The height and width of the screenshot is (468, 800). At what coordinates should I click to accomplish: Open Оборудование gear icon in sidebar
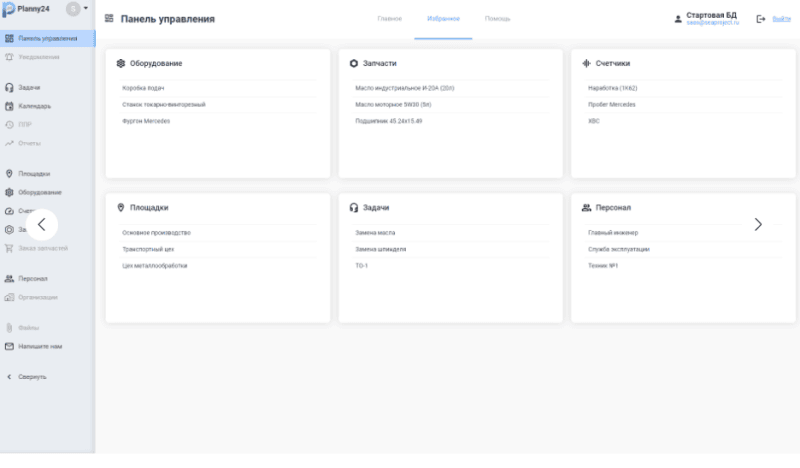9,192
